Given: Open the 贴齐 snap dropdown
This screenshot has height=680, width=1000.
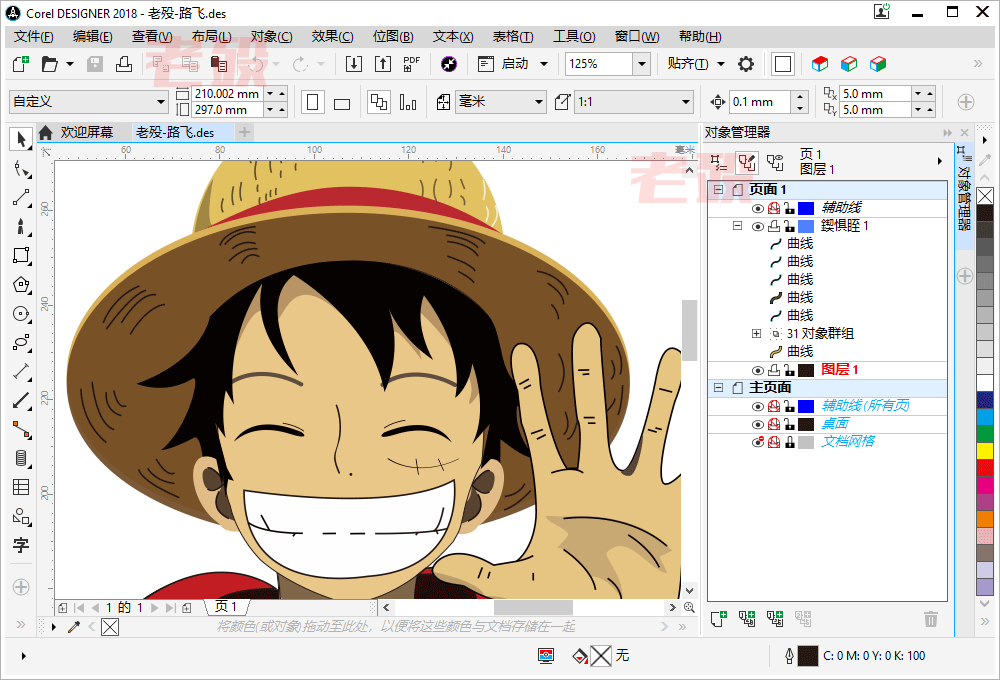Looking at the screenshot, I should [721, 64].
